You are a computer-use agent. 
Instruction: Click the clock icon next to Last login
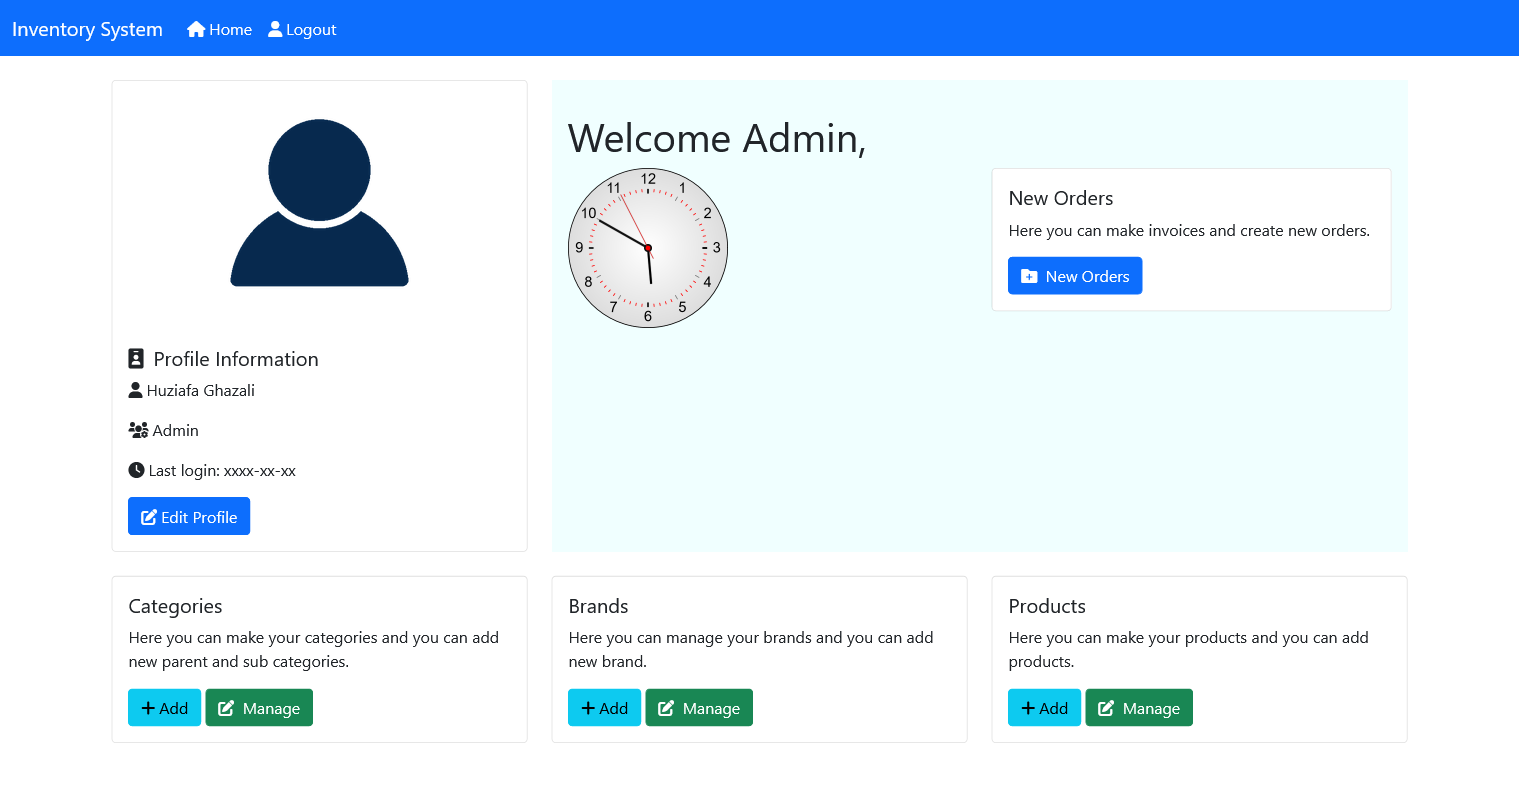[x=135, y=470]
